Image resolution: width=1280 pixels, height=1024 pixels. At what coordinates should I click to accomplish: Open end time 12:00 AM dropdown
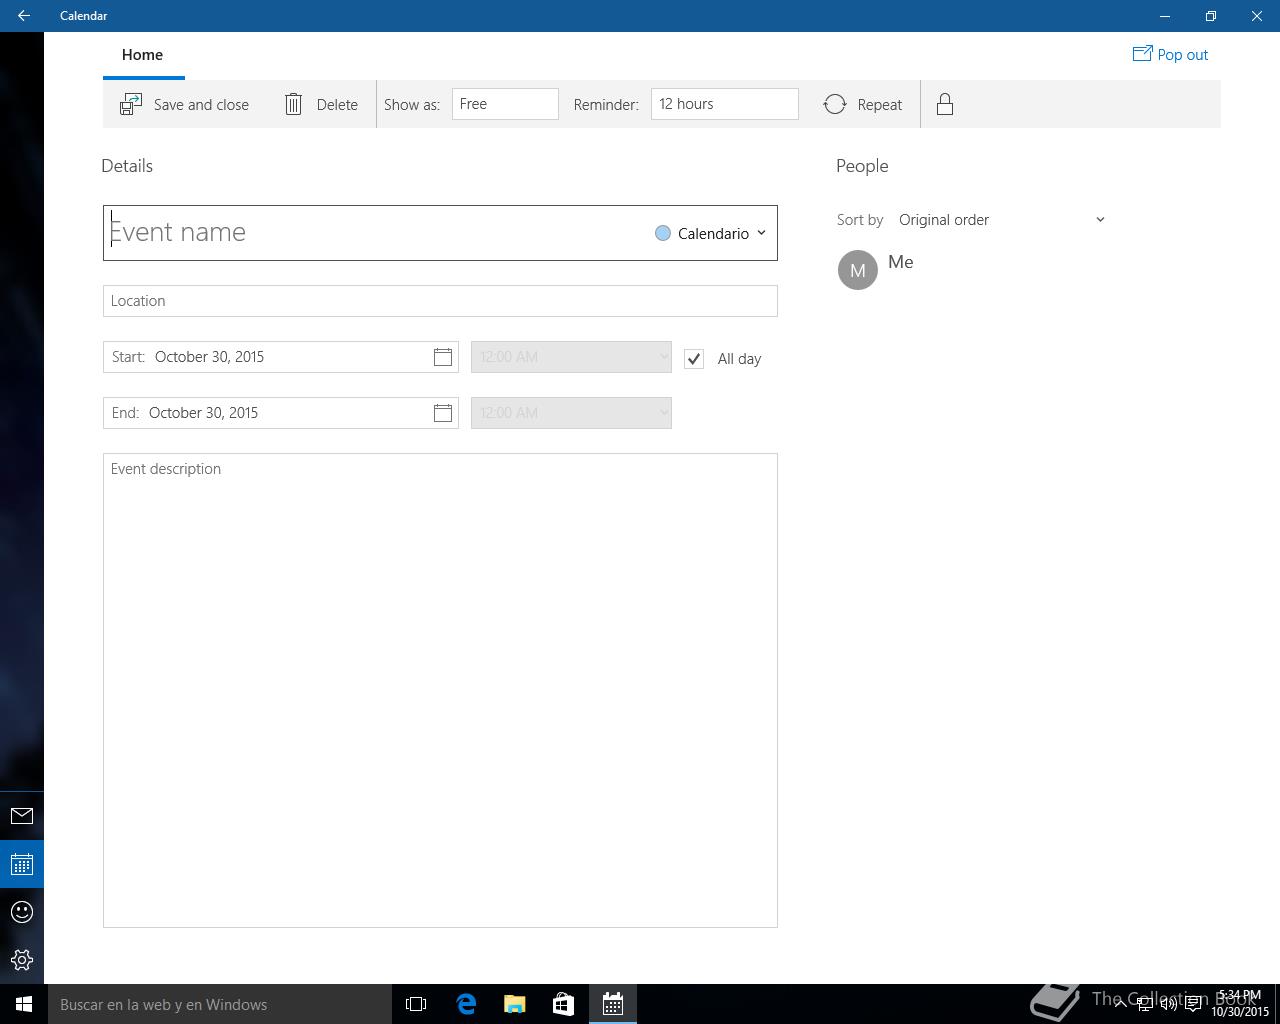571,413
